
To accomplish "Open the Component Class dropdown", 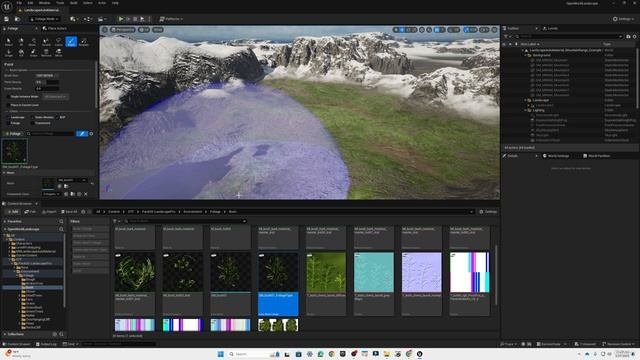I will coord(51,194).
